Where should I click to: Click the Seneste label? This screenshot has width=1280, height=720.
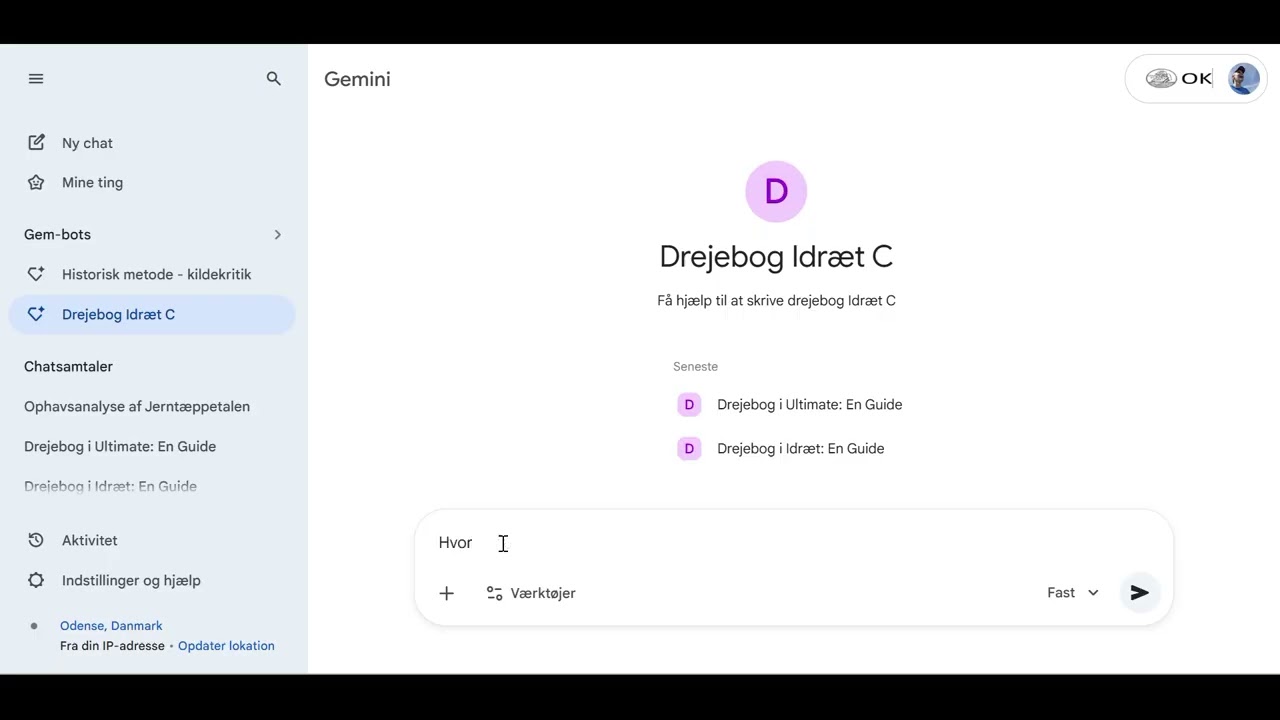(695, 367)
